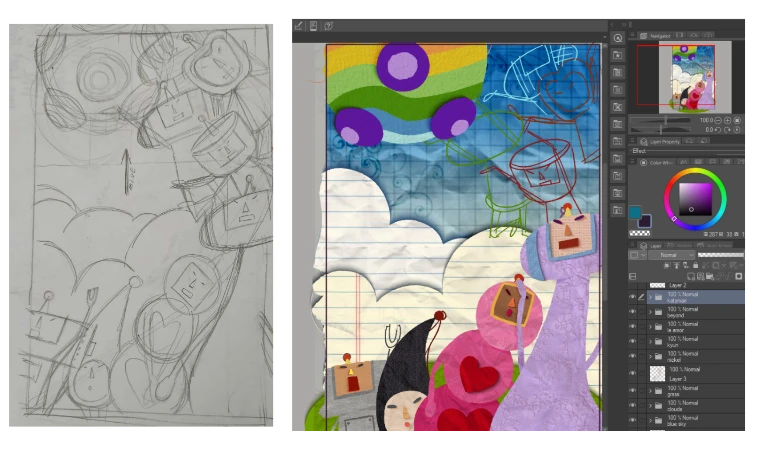Click the zoom out minus button in Navigator

tap(718, 120)
